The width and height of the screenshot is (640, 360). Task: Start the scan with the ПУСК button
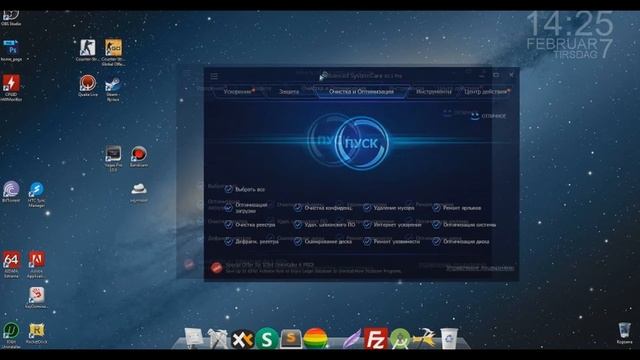point(361,143)
